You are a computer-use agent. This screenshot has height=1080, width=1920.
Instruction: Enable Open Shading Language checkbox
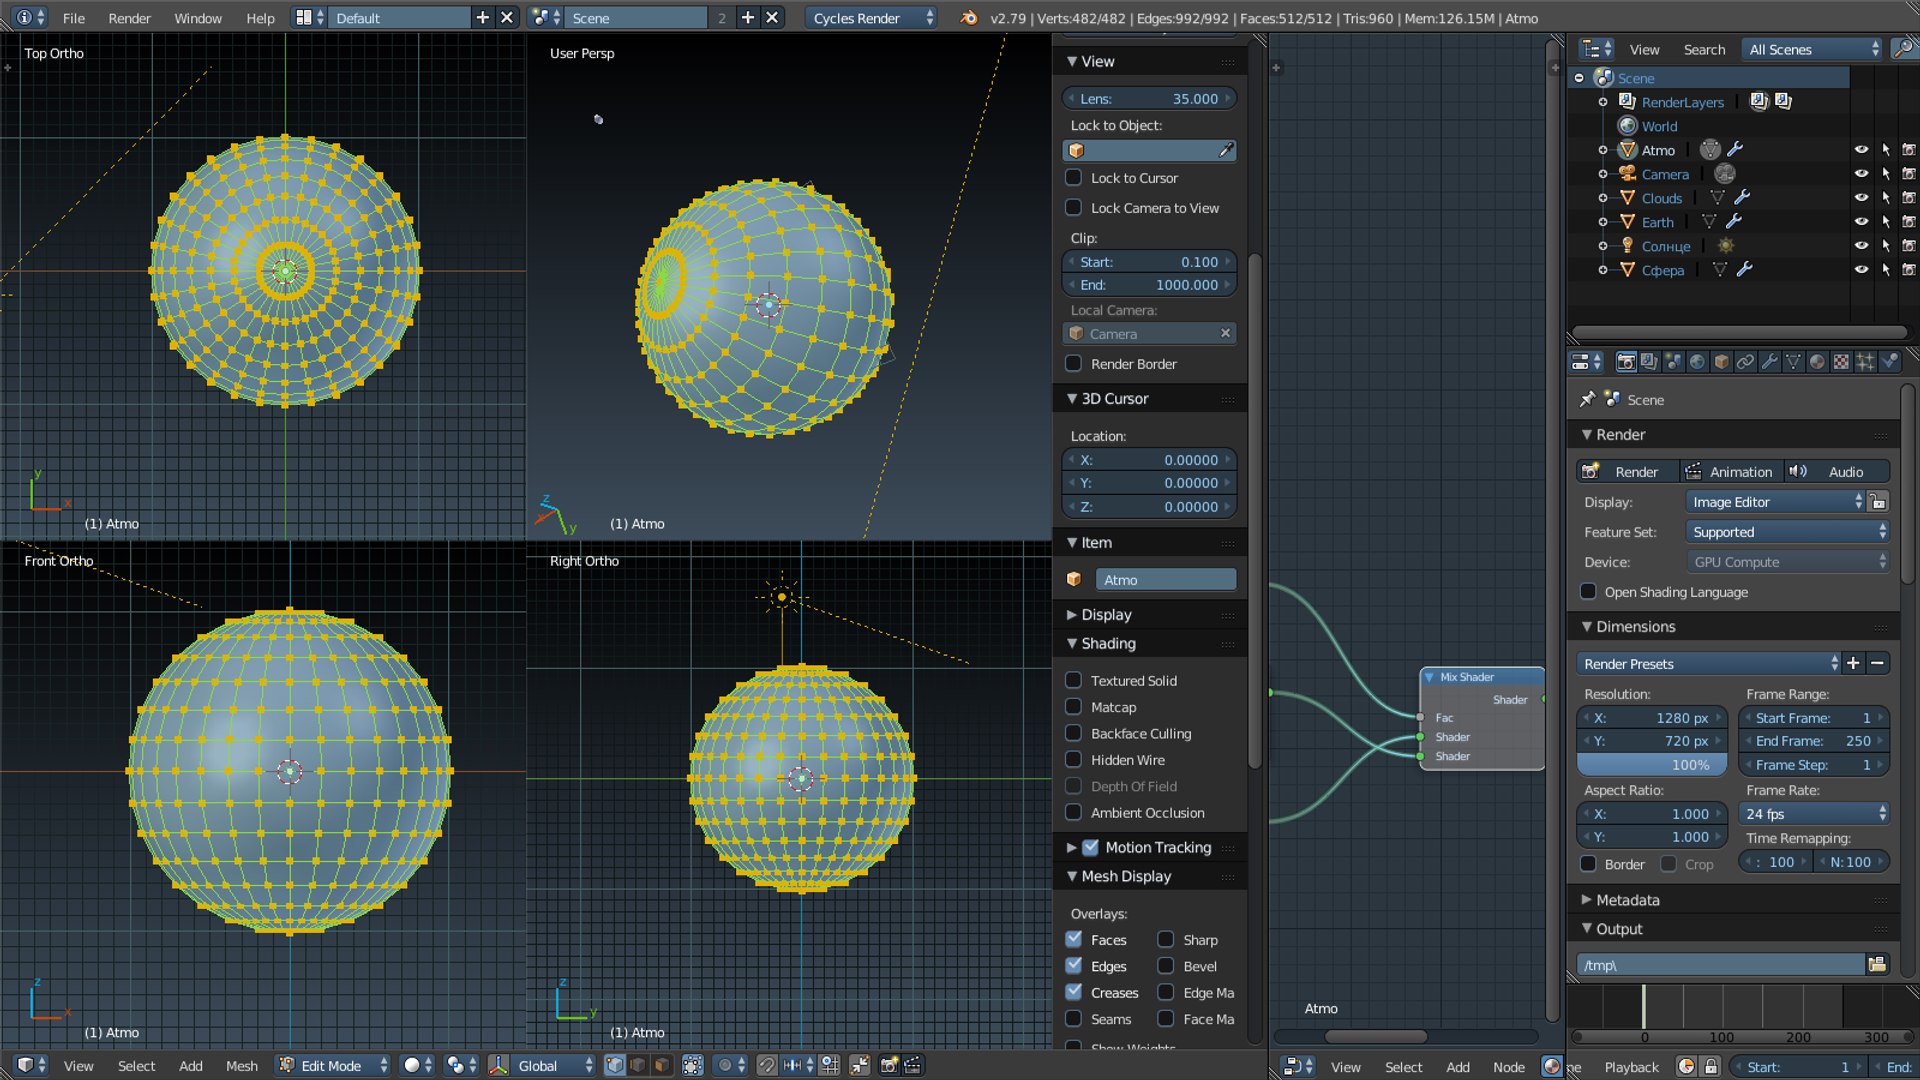[x=1588, y=592]
